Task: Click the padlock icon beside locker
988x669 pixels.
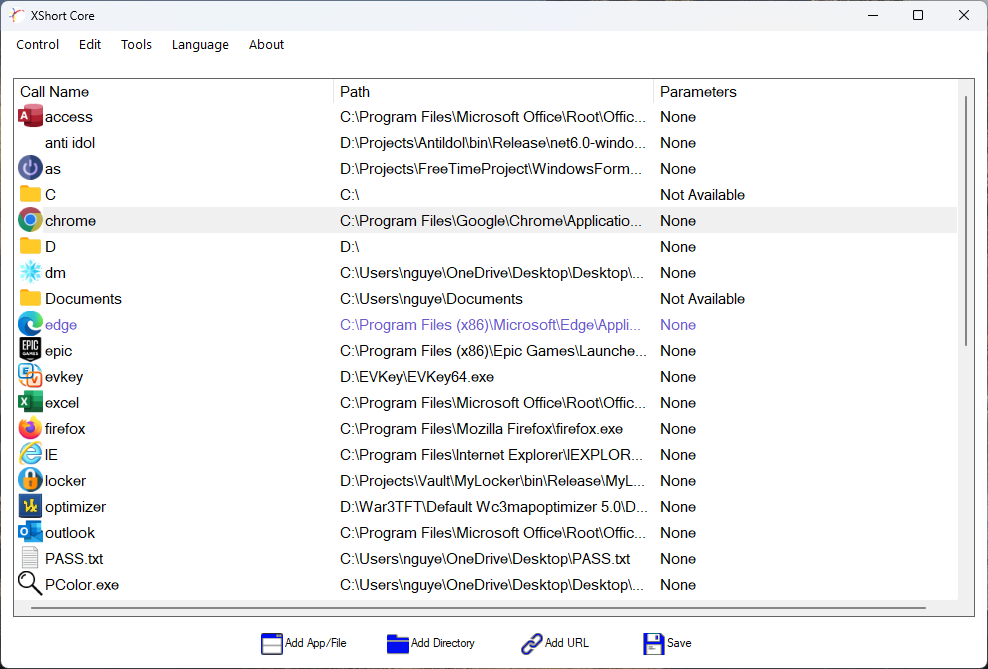Action: [30, 480]
